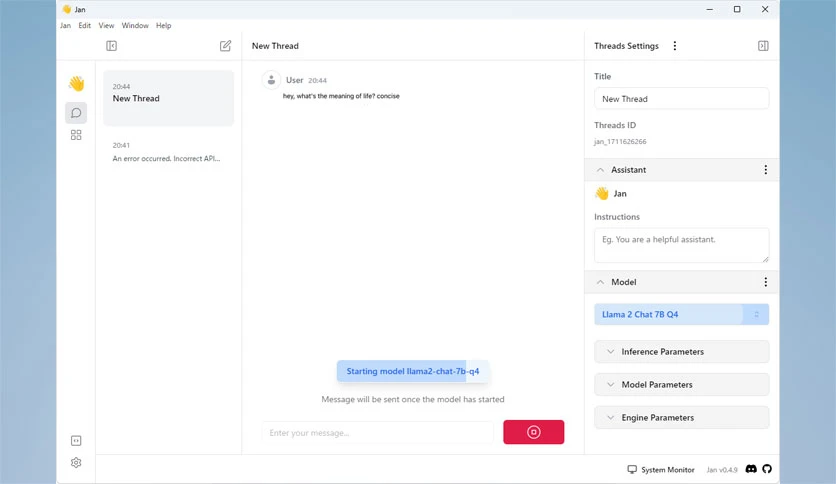
Task: Expand Inference Parameters
Action: coord(681,352)
